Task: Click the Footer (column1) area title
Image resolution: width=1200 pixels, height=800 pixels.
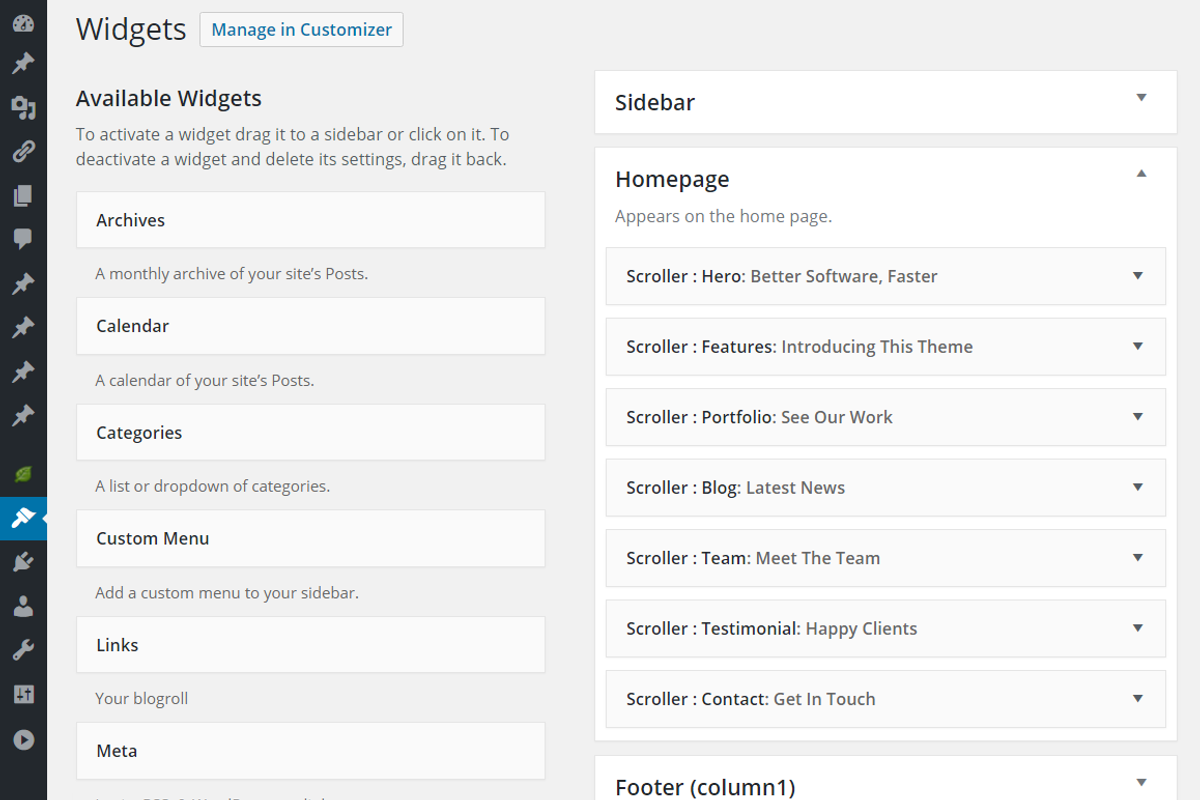Action: [705, 787]
